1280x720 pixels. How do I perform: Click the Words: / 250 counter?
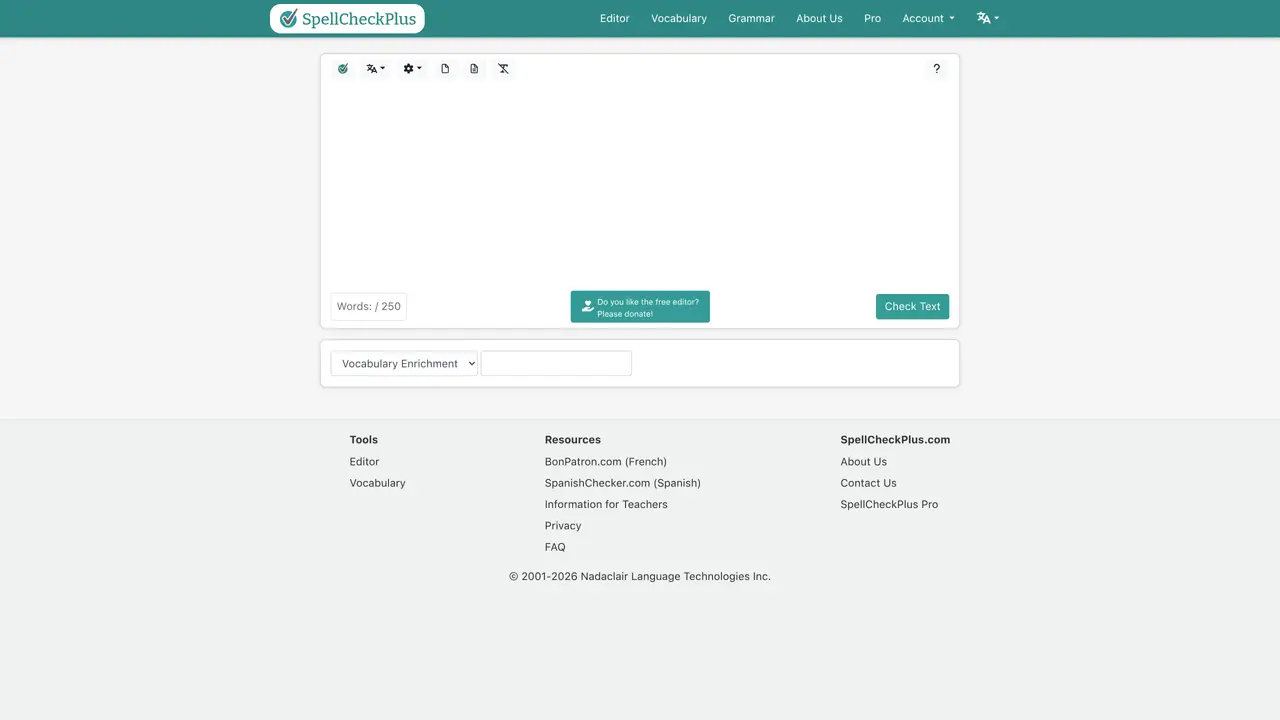tap(369, 307)
